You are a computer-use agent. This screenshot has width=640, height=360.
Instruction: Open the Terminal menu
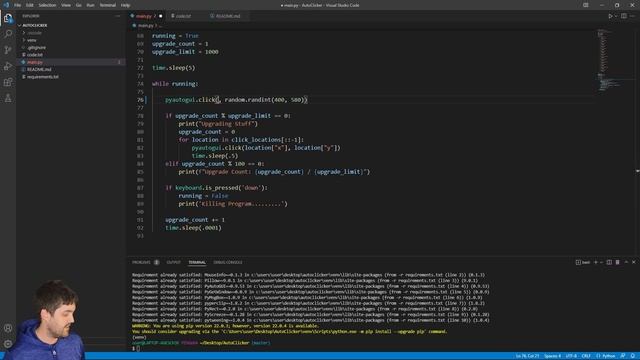tap(108, 5)
